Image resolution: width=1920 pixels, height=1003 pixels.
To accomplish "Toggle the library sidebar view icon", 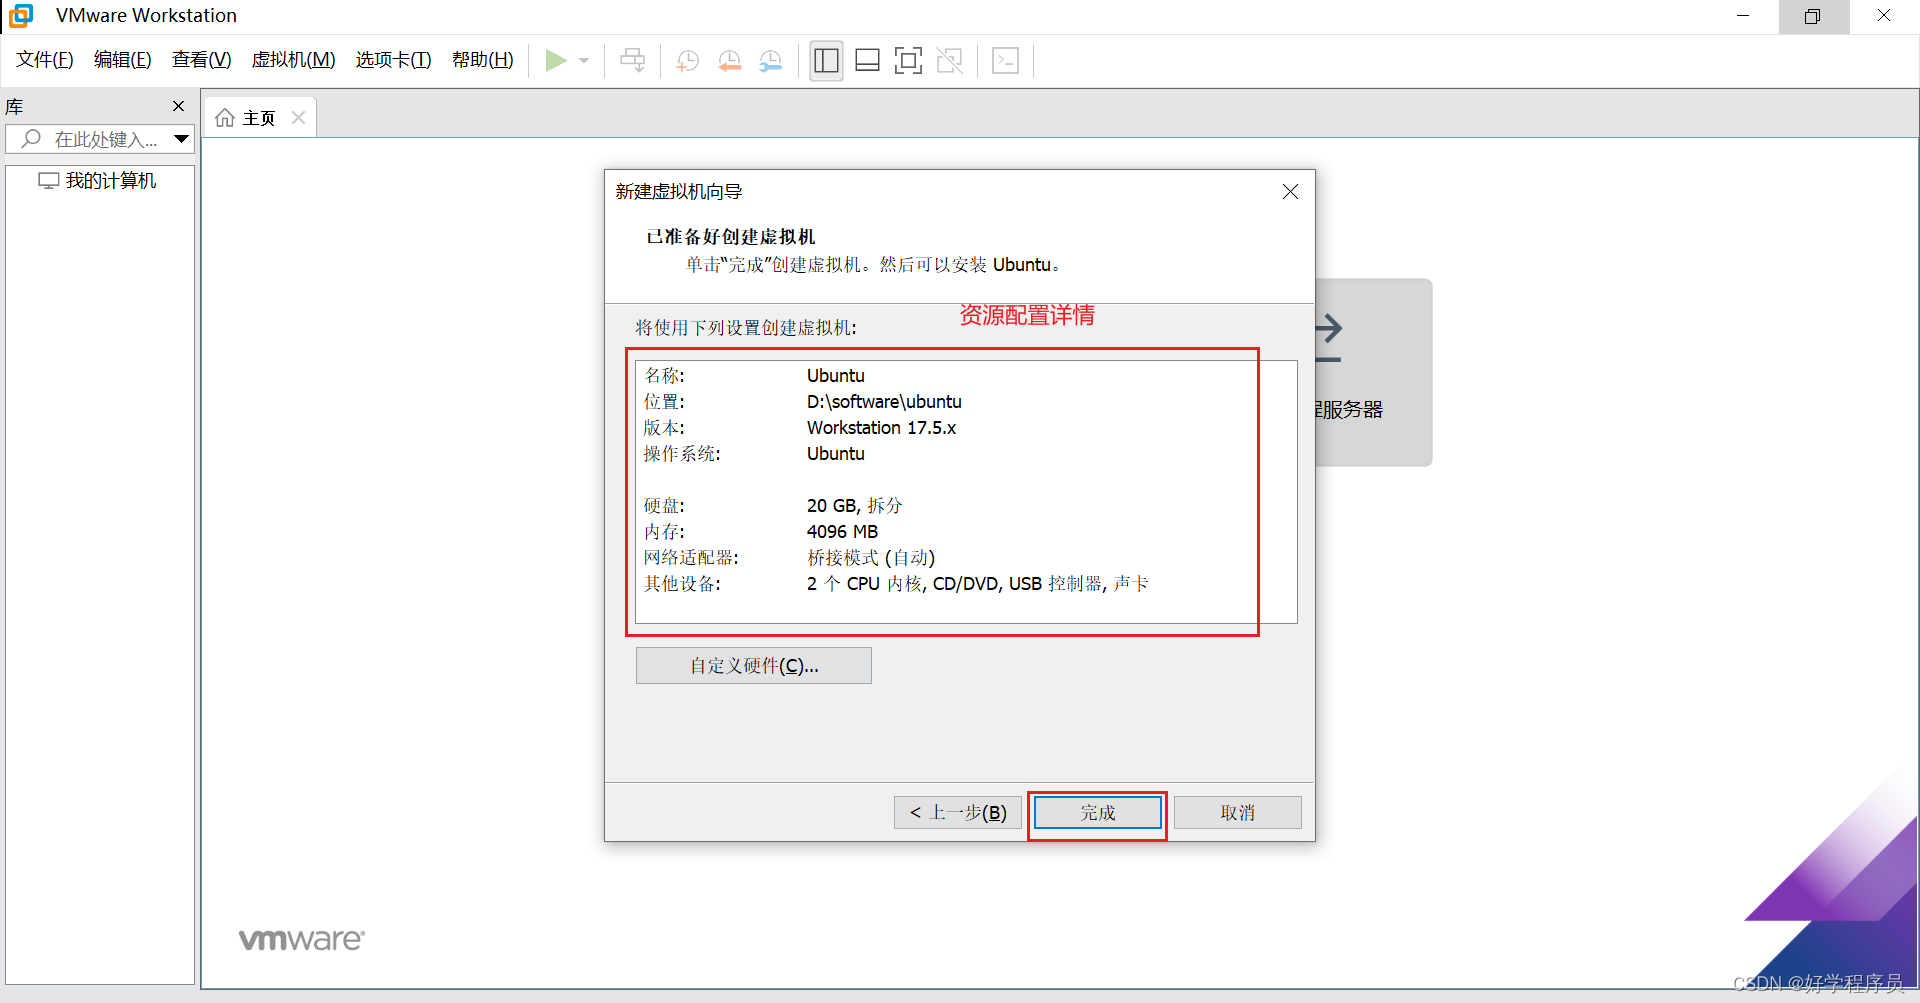I will [826, 61].
